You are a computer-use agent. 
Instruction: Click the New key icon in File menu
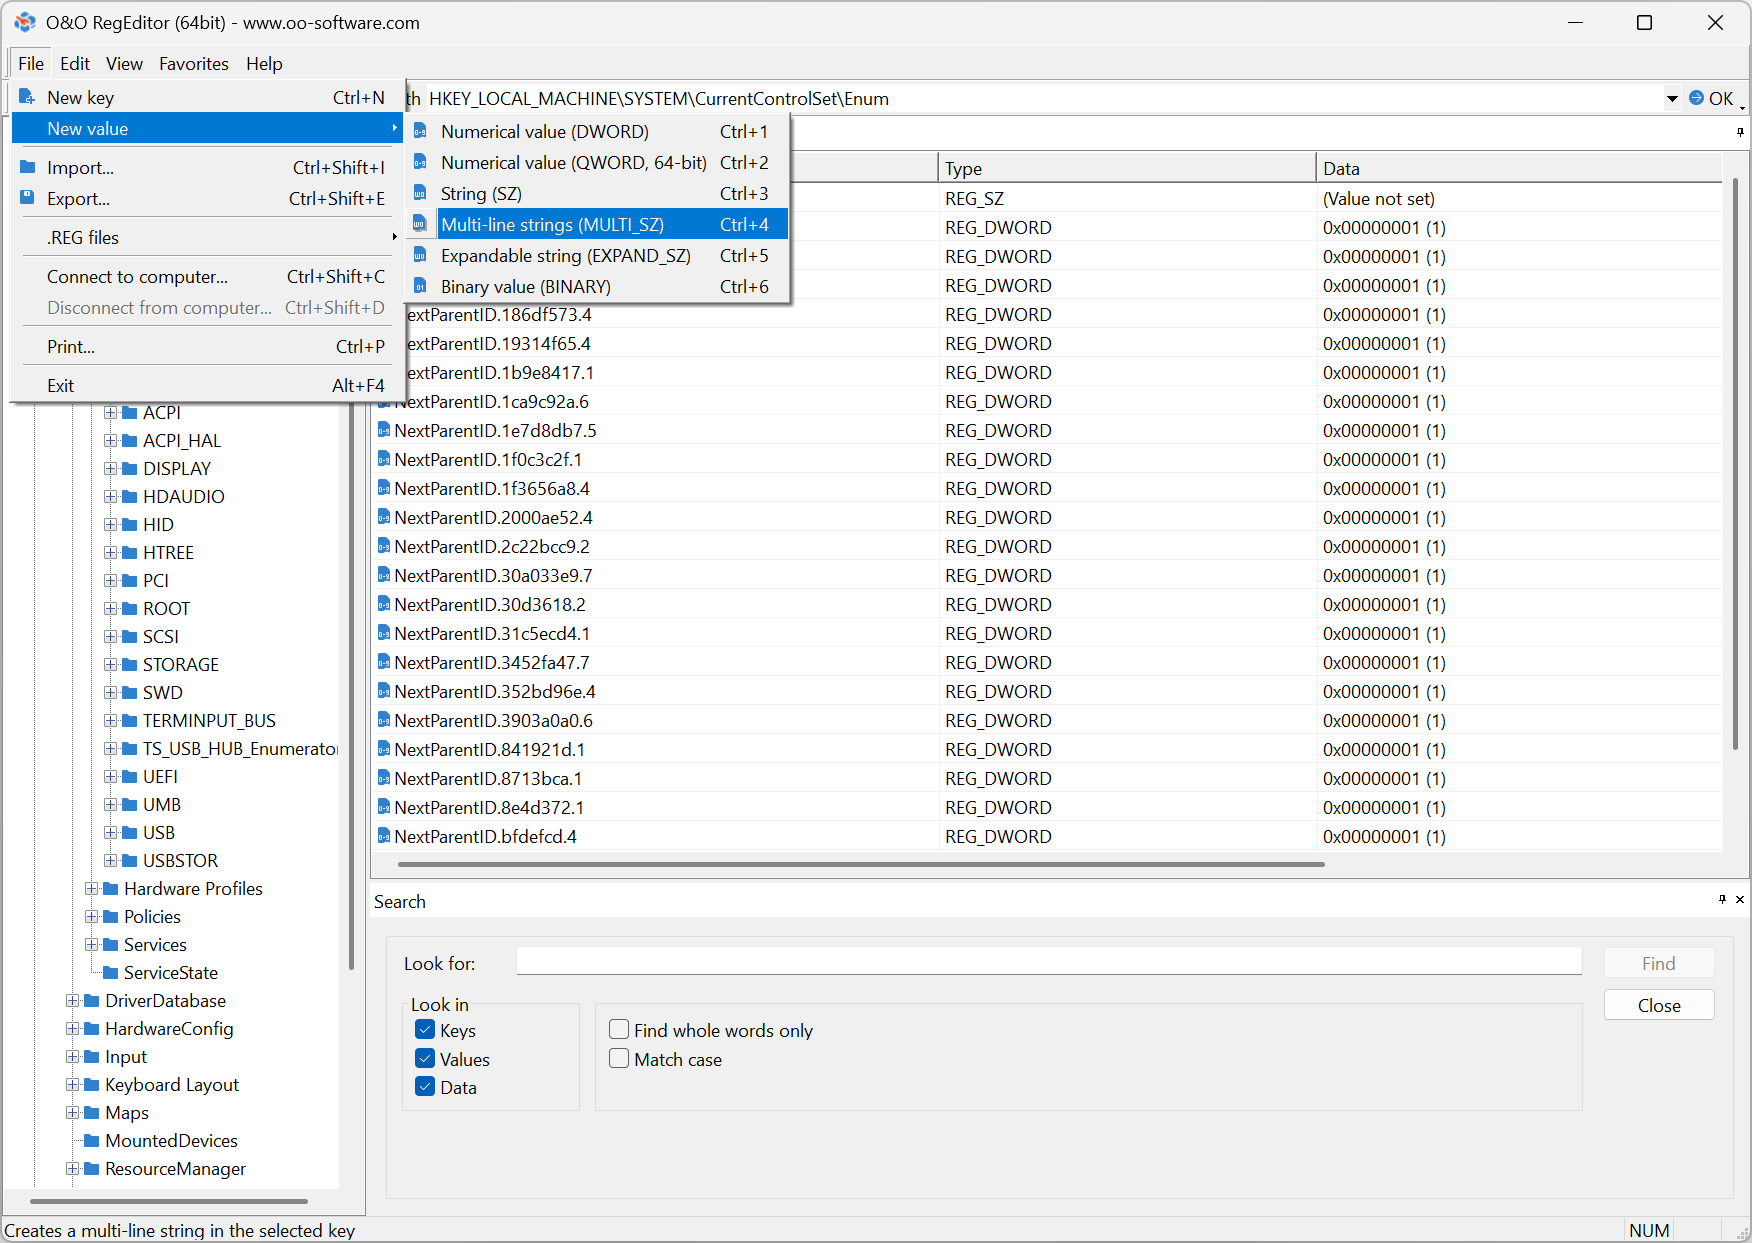coord(28,97)
